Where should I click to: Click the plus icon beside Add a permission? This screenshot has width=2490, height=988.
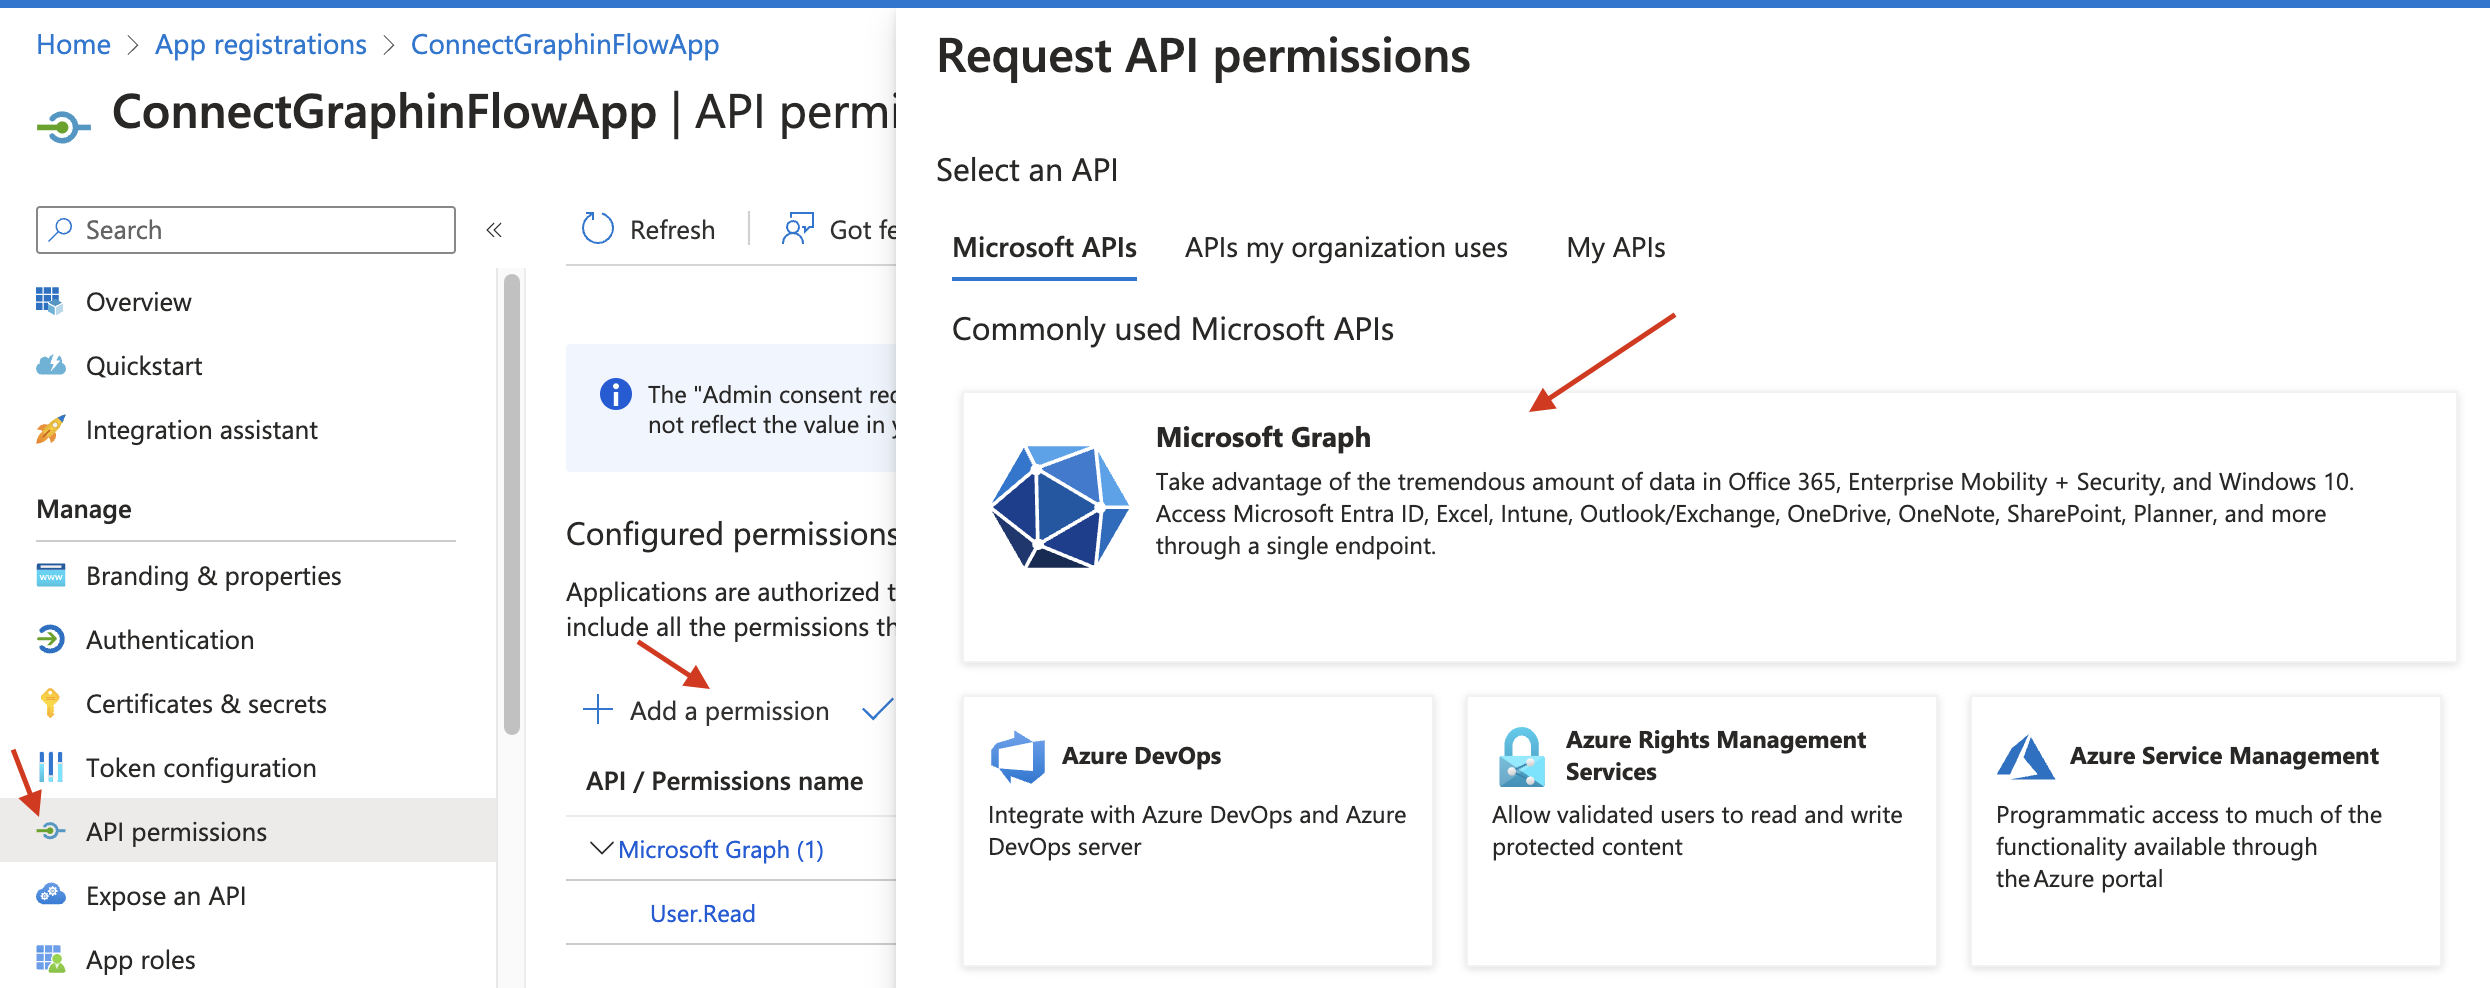[597, 710]
